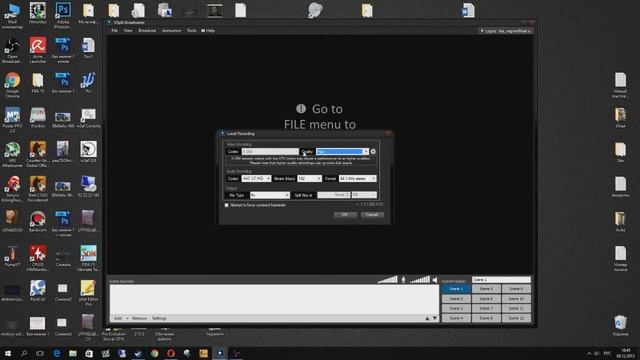The height and width of the screenshot is (360, 640).
Task: Click the Split files unit field
Action: 364,195
